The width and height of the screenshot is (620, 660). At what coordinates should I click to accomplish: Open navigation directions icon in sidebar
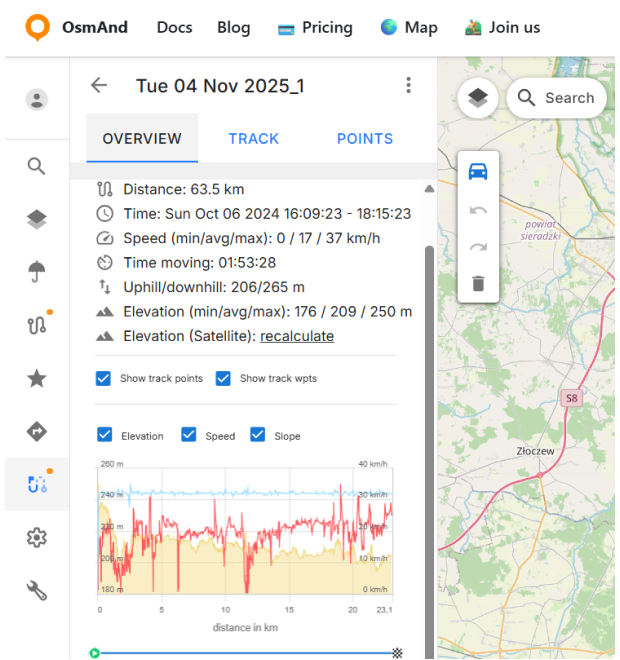point(37,432)
